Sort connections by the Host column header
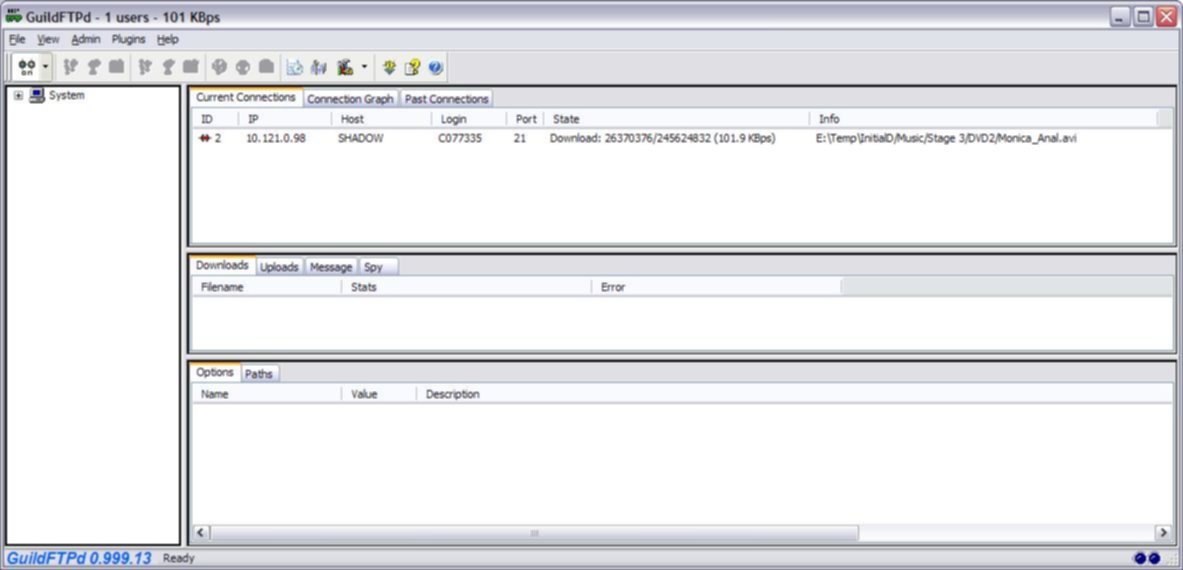 pos(382,119)
